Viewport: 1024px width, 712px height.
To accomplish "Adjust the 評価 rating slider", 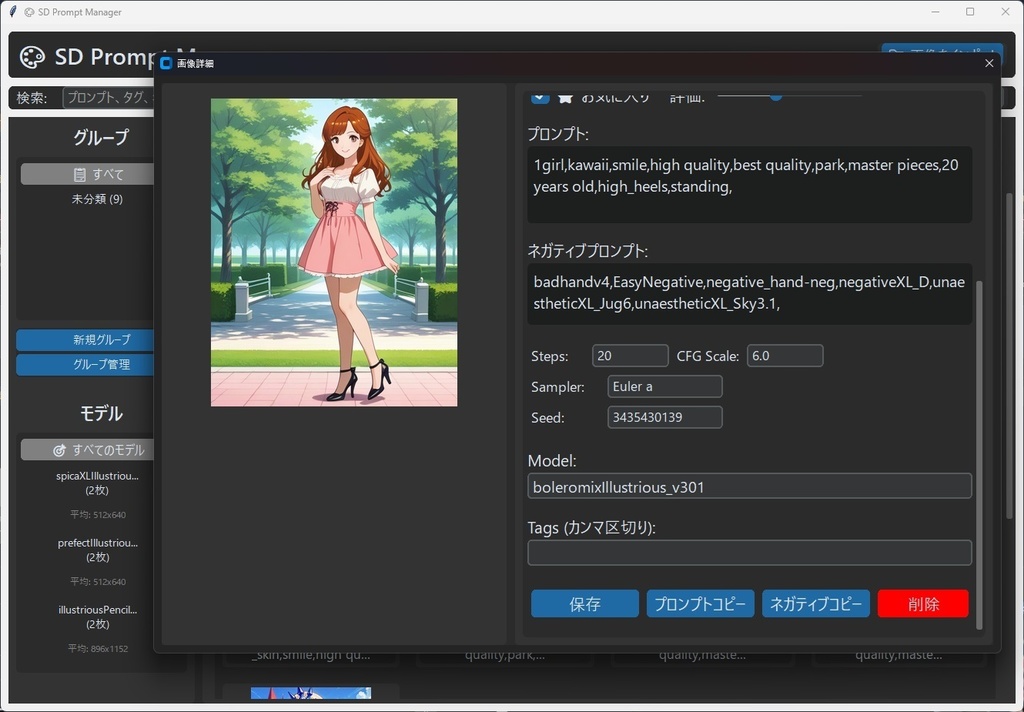I will point(777,96).
